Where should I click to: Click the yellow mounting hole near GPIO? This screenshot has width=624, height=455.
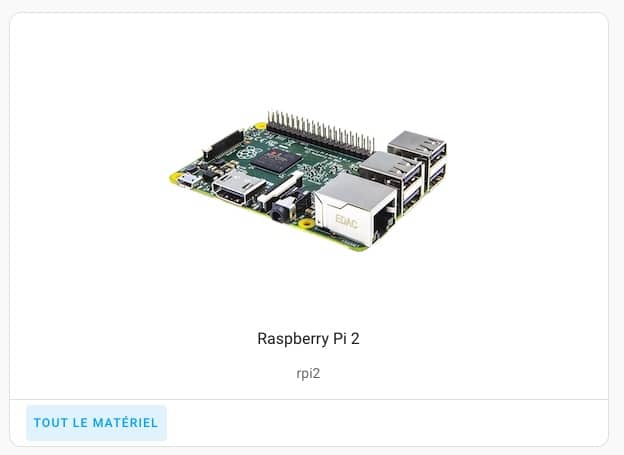coord(261,126)
